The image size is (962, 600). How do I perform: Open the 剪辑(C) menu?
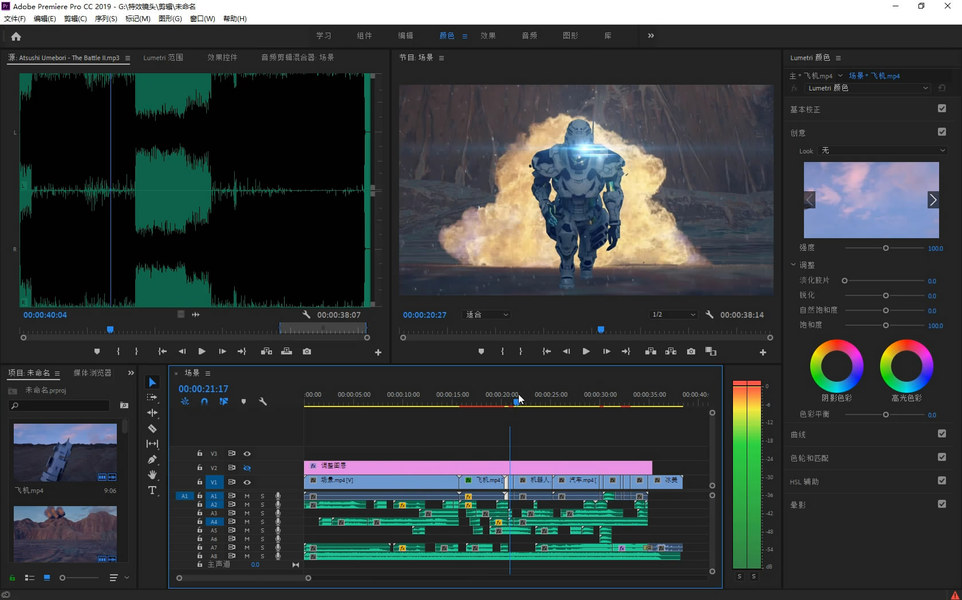tap(75, 19)
